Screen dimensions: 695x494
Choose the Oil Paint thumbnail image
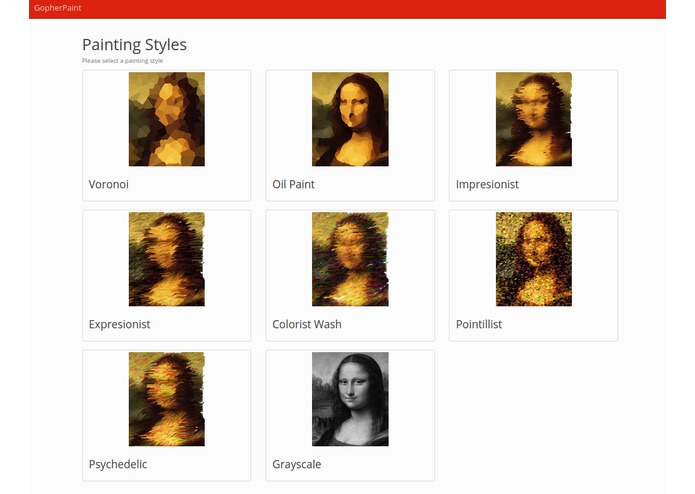(350, 119)
